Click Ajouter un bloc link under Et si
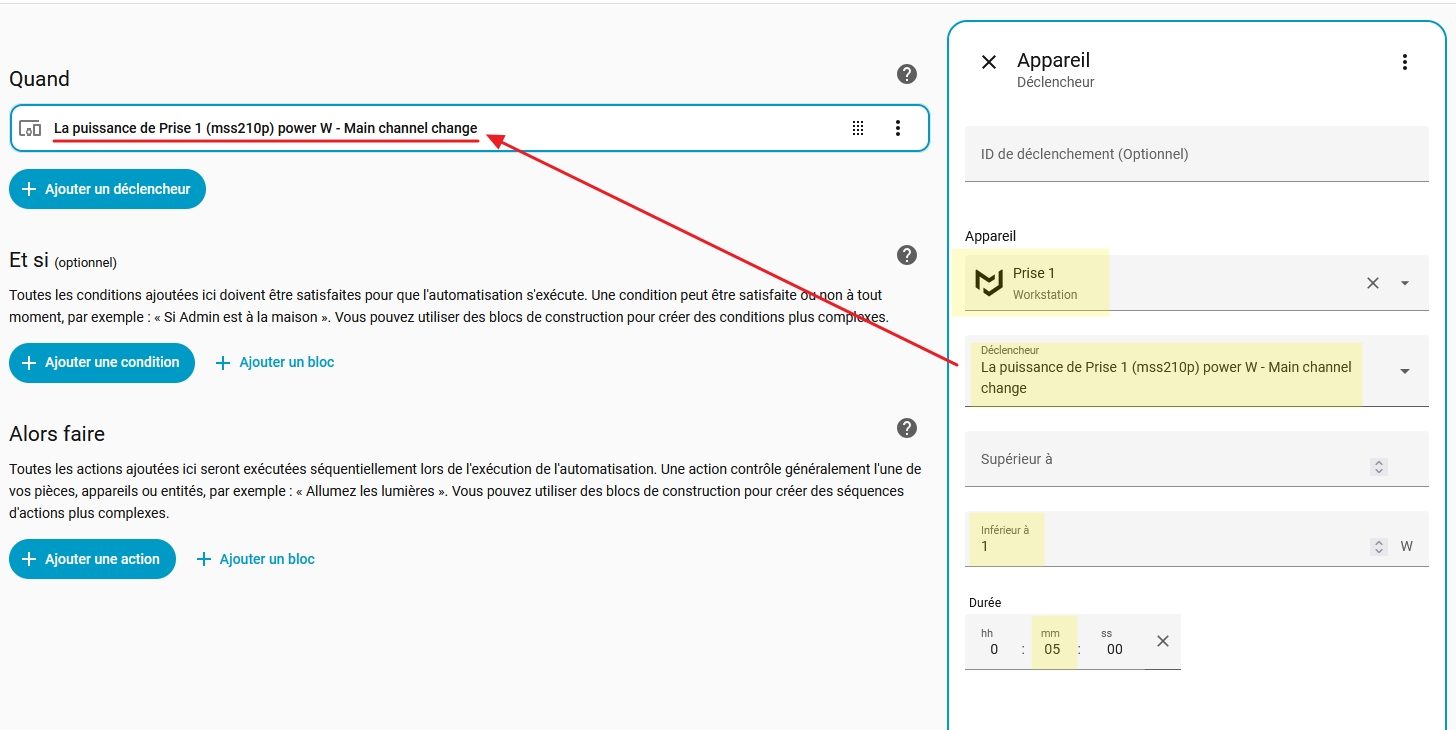 [x=275, y=362]
